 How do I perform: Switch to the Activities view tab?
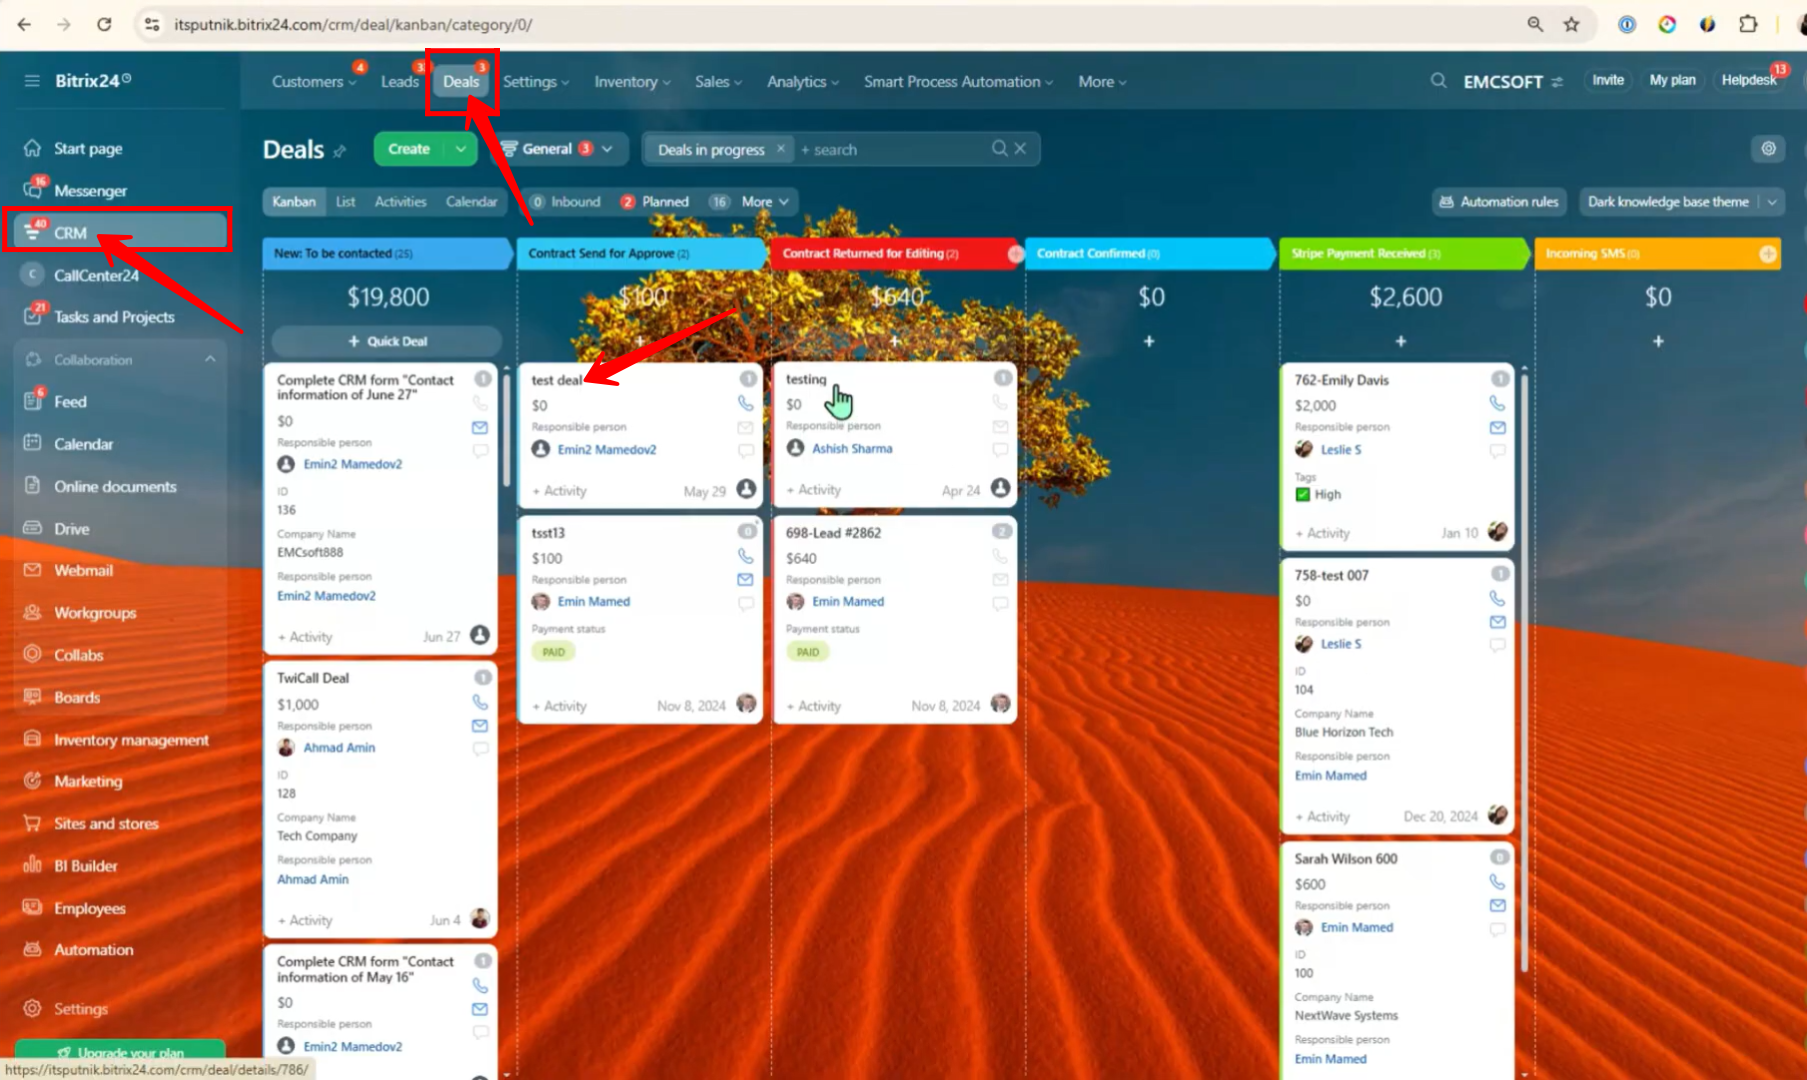[x=400, y=202]
